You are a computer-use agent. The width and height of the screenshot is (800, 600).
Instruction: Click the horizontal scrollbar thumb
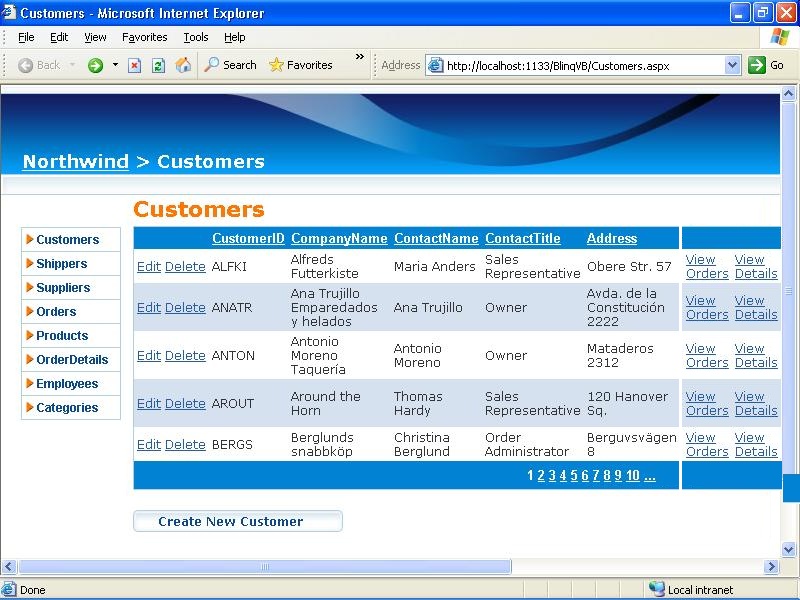tap(265, 566)
